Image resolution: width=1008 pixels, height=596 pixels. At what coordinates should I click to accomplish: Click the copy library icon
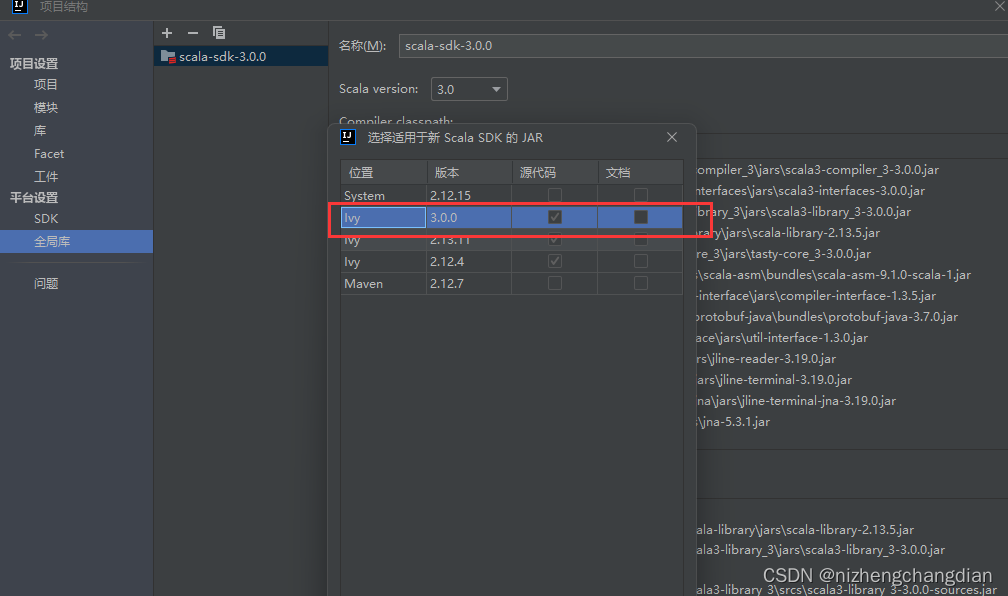pos(219,33)
